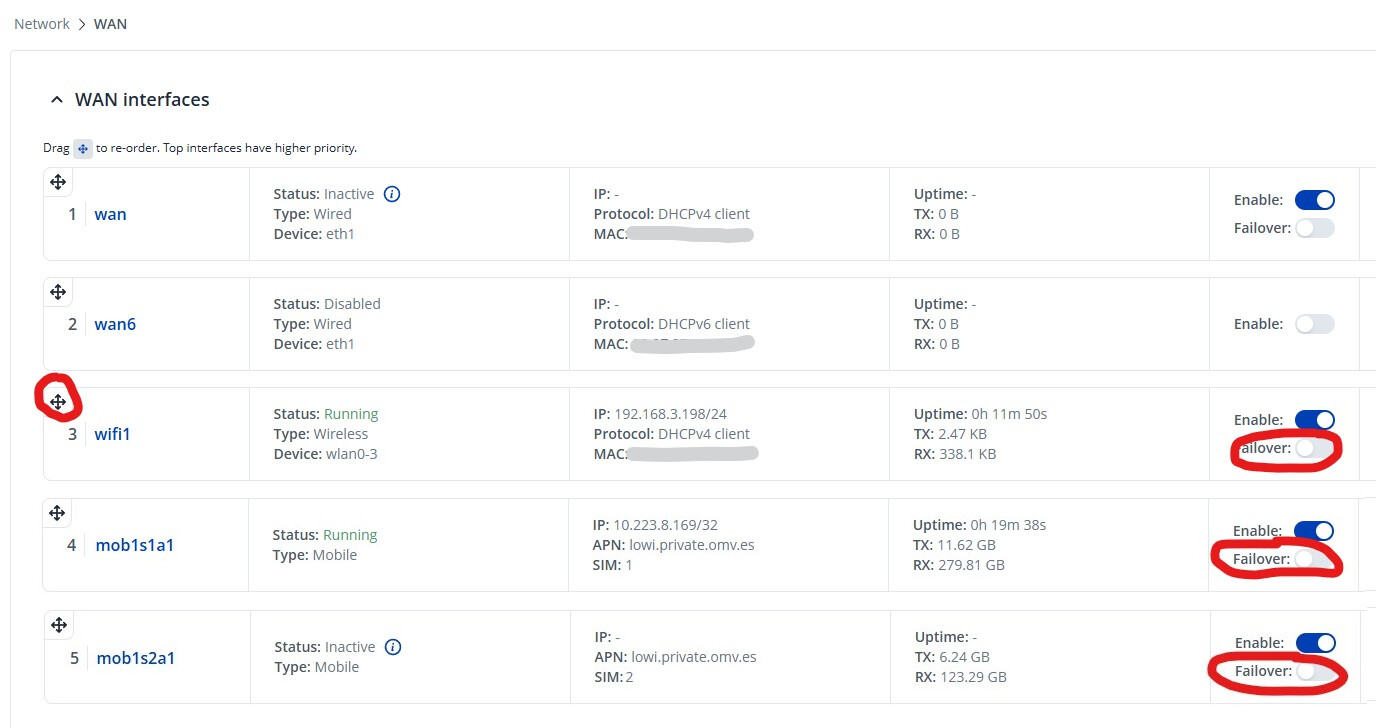Screen dimensions: 1376x728
Task: Click the info icon beside wan Inactive status
Action: [392, 194]
